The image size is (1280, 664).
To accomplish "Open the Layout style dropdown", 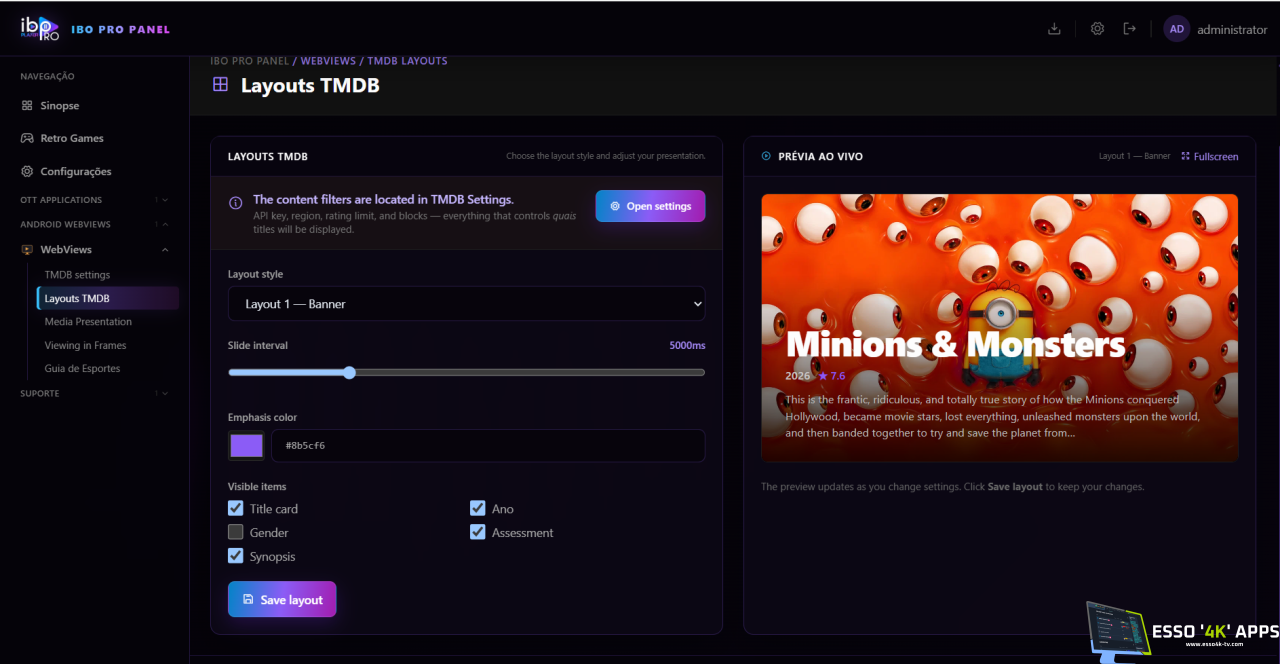I will point(466,304).
